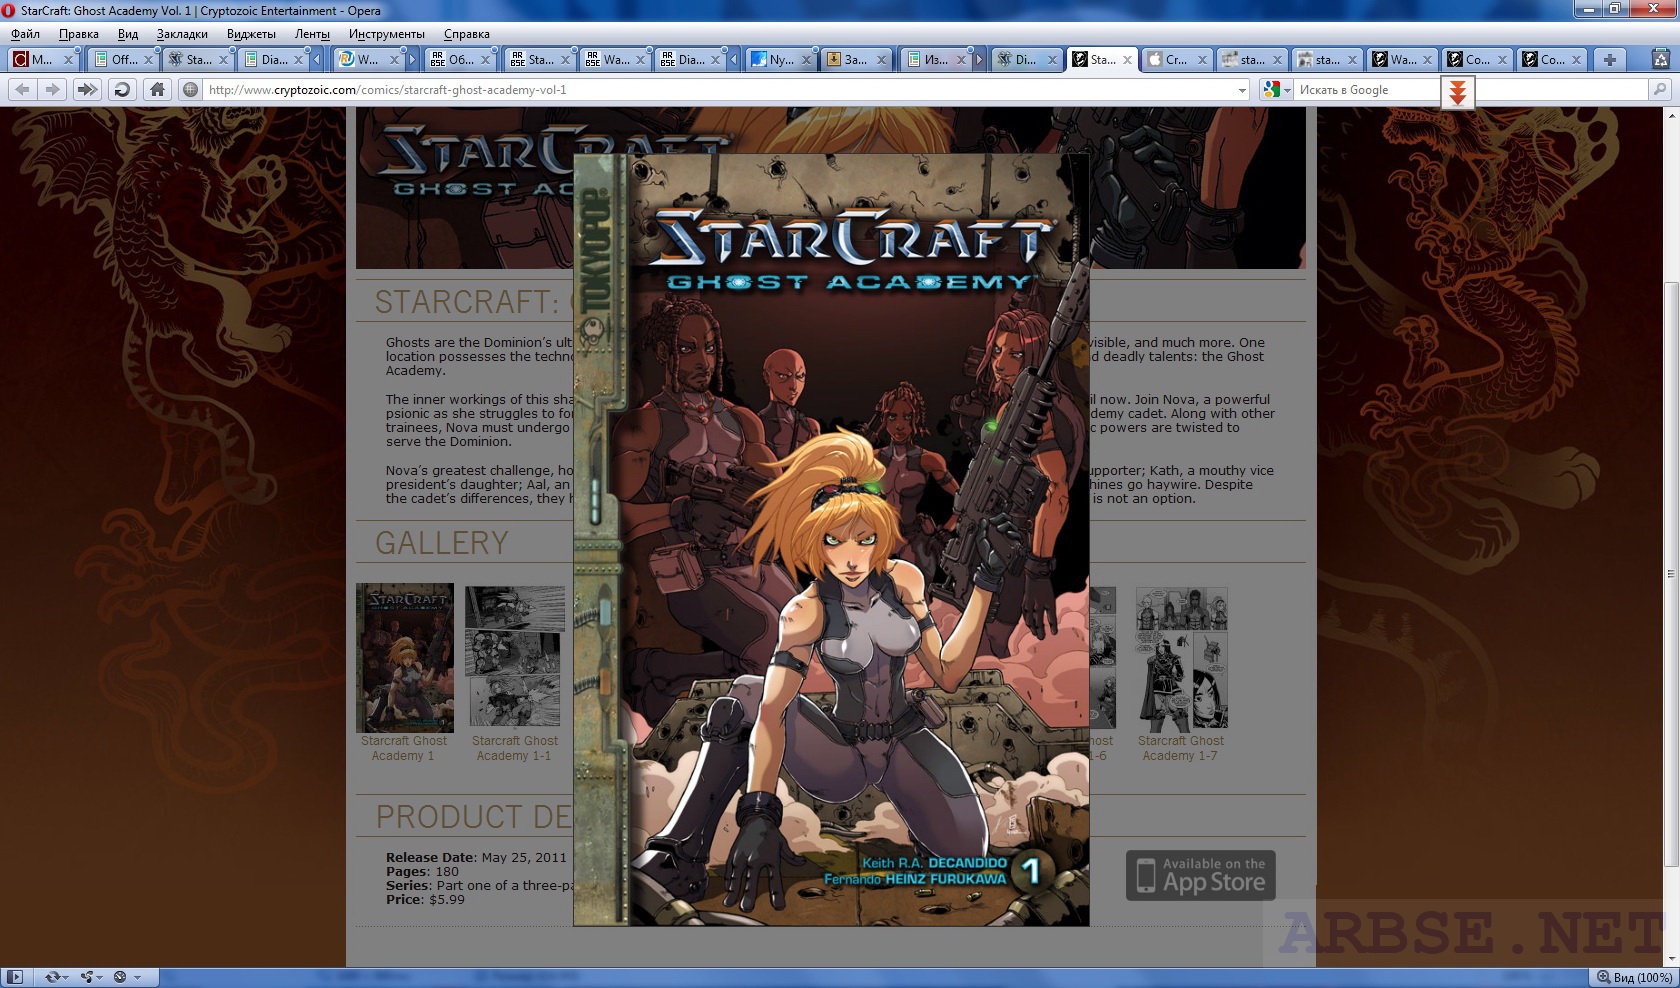The width and height of the screenshot is (1680, 988).
Task: Open the Закладки menu
Action: [x=182, y=34]
